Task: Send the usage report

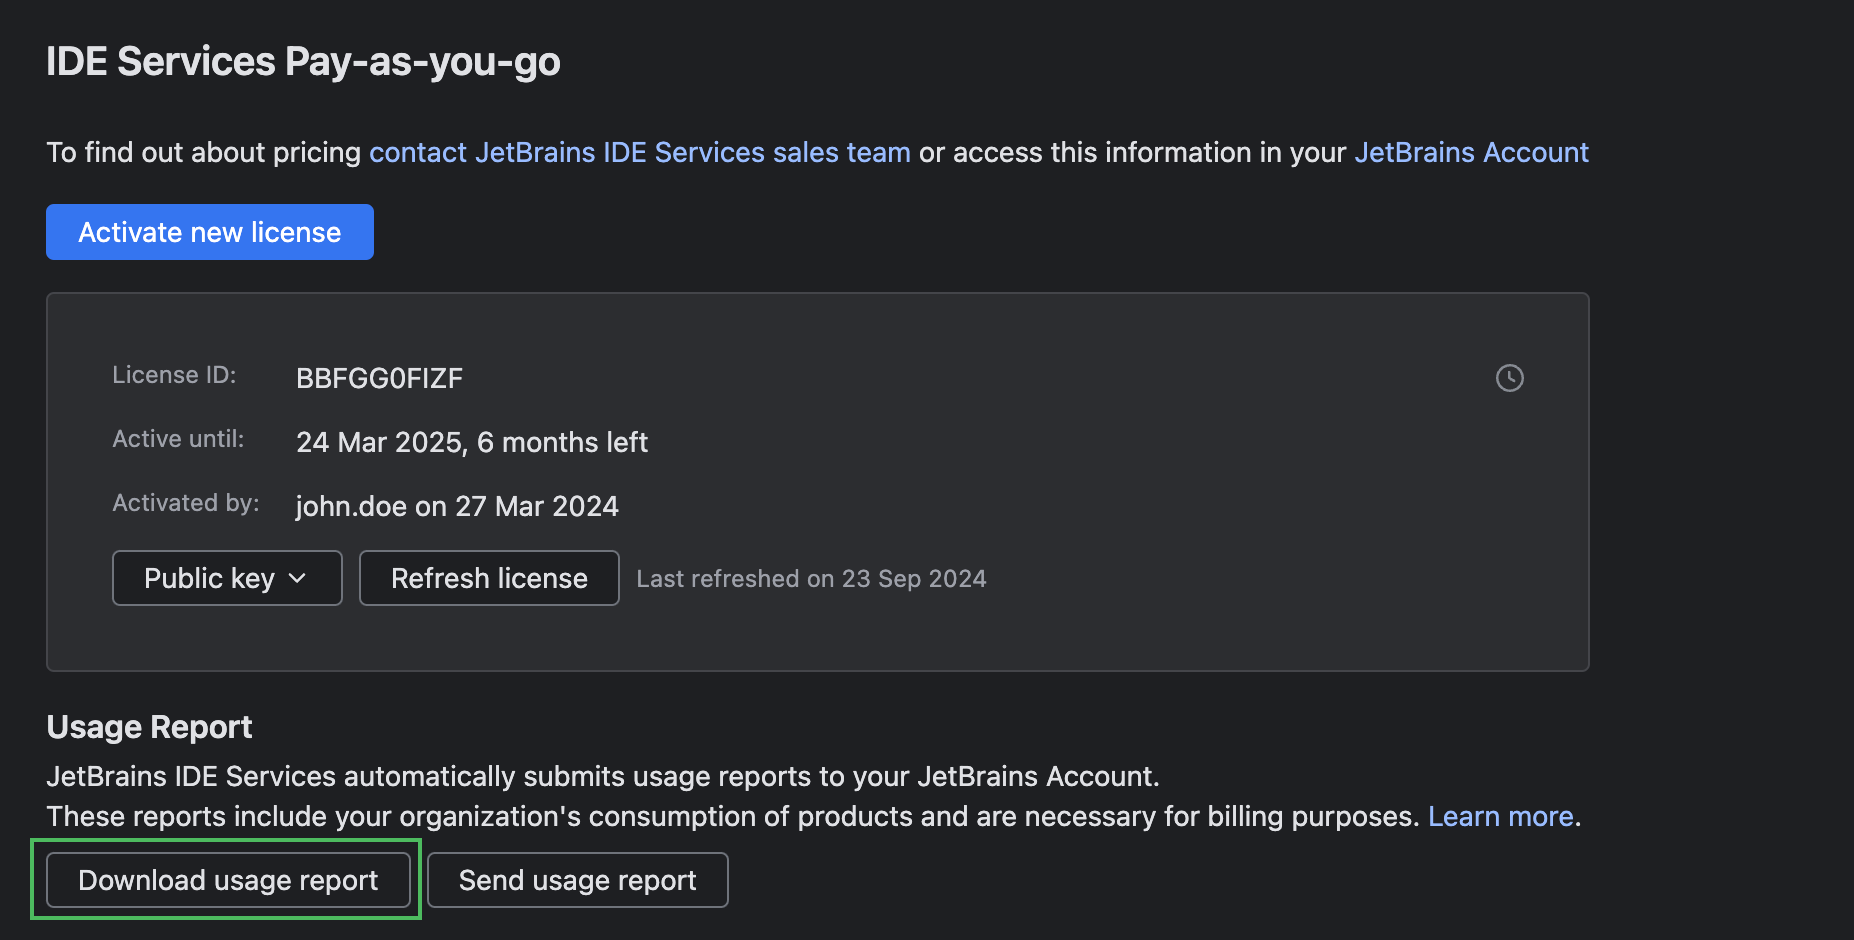Action: [577, 880]
